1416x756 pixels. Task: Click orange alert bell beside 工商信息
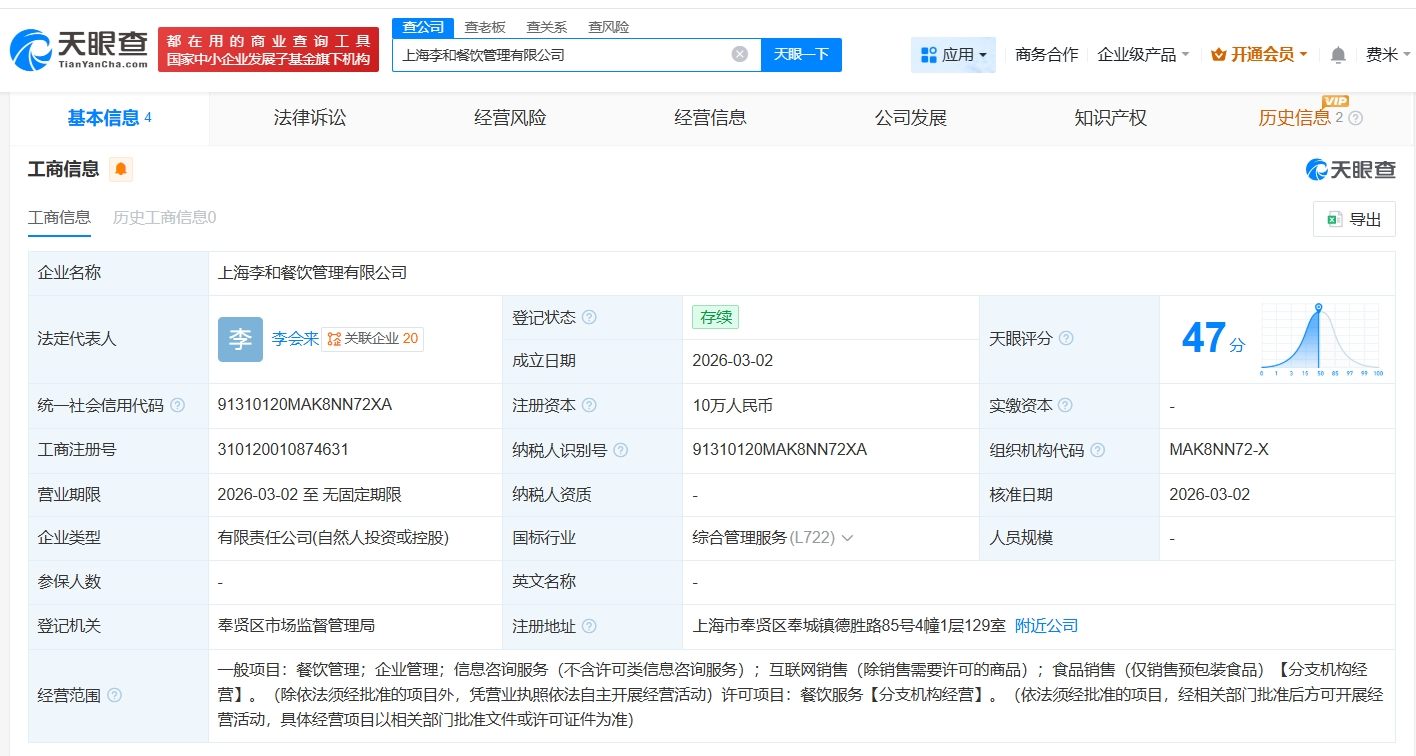[121, 170]
